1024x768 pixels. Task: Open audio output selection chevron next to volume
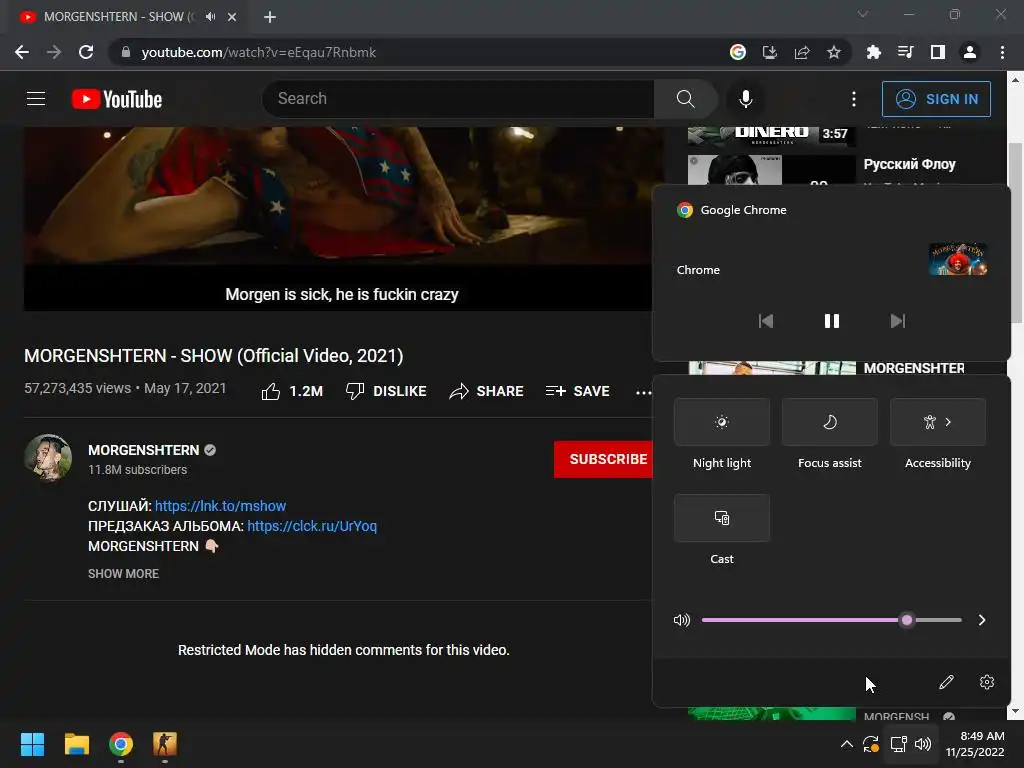pyautogui.click(x=982, y=620)
